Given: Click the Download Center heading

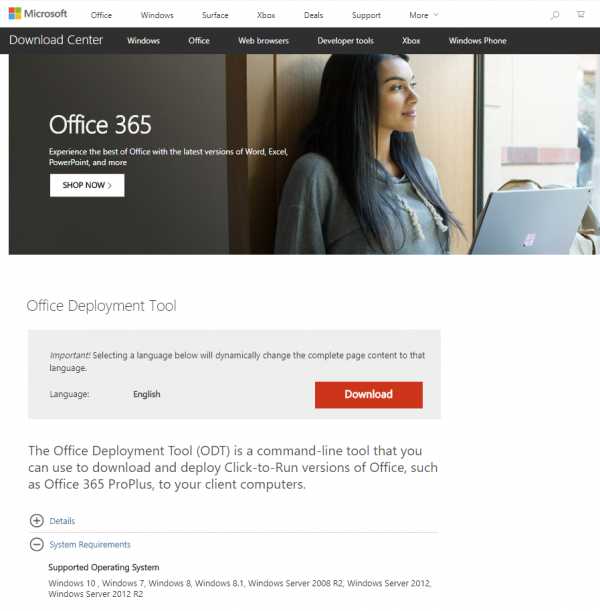Looking at the screenshot, I should [56, 40].
